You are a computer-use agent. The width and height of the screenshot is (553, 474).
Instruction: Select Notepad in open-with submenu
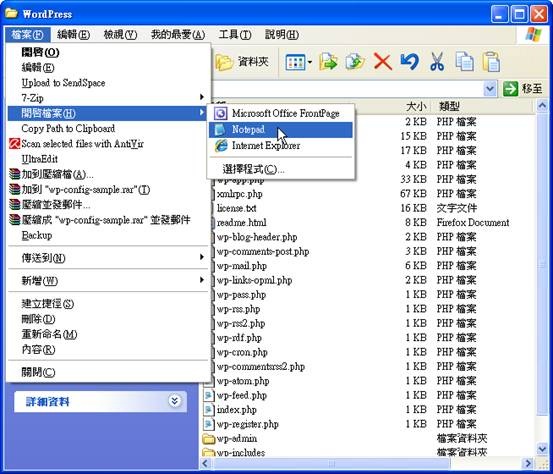[x=281, y=129]
